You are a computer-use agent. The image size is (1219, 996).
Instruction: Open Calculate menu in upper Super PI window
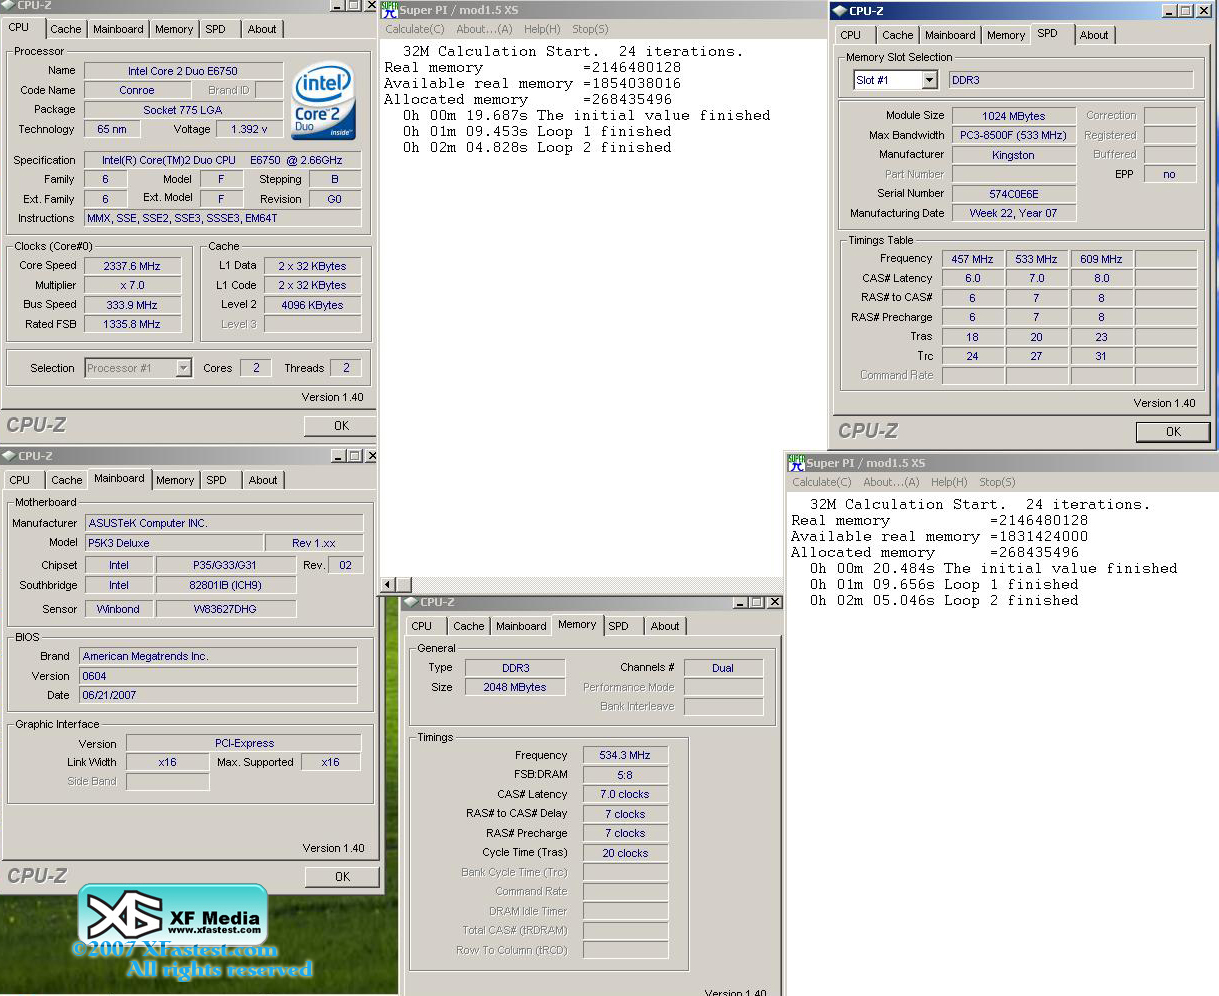[x=414, y=29]
